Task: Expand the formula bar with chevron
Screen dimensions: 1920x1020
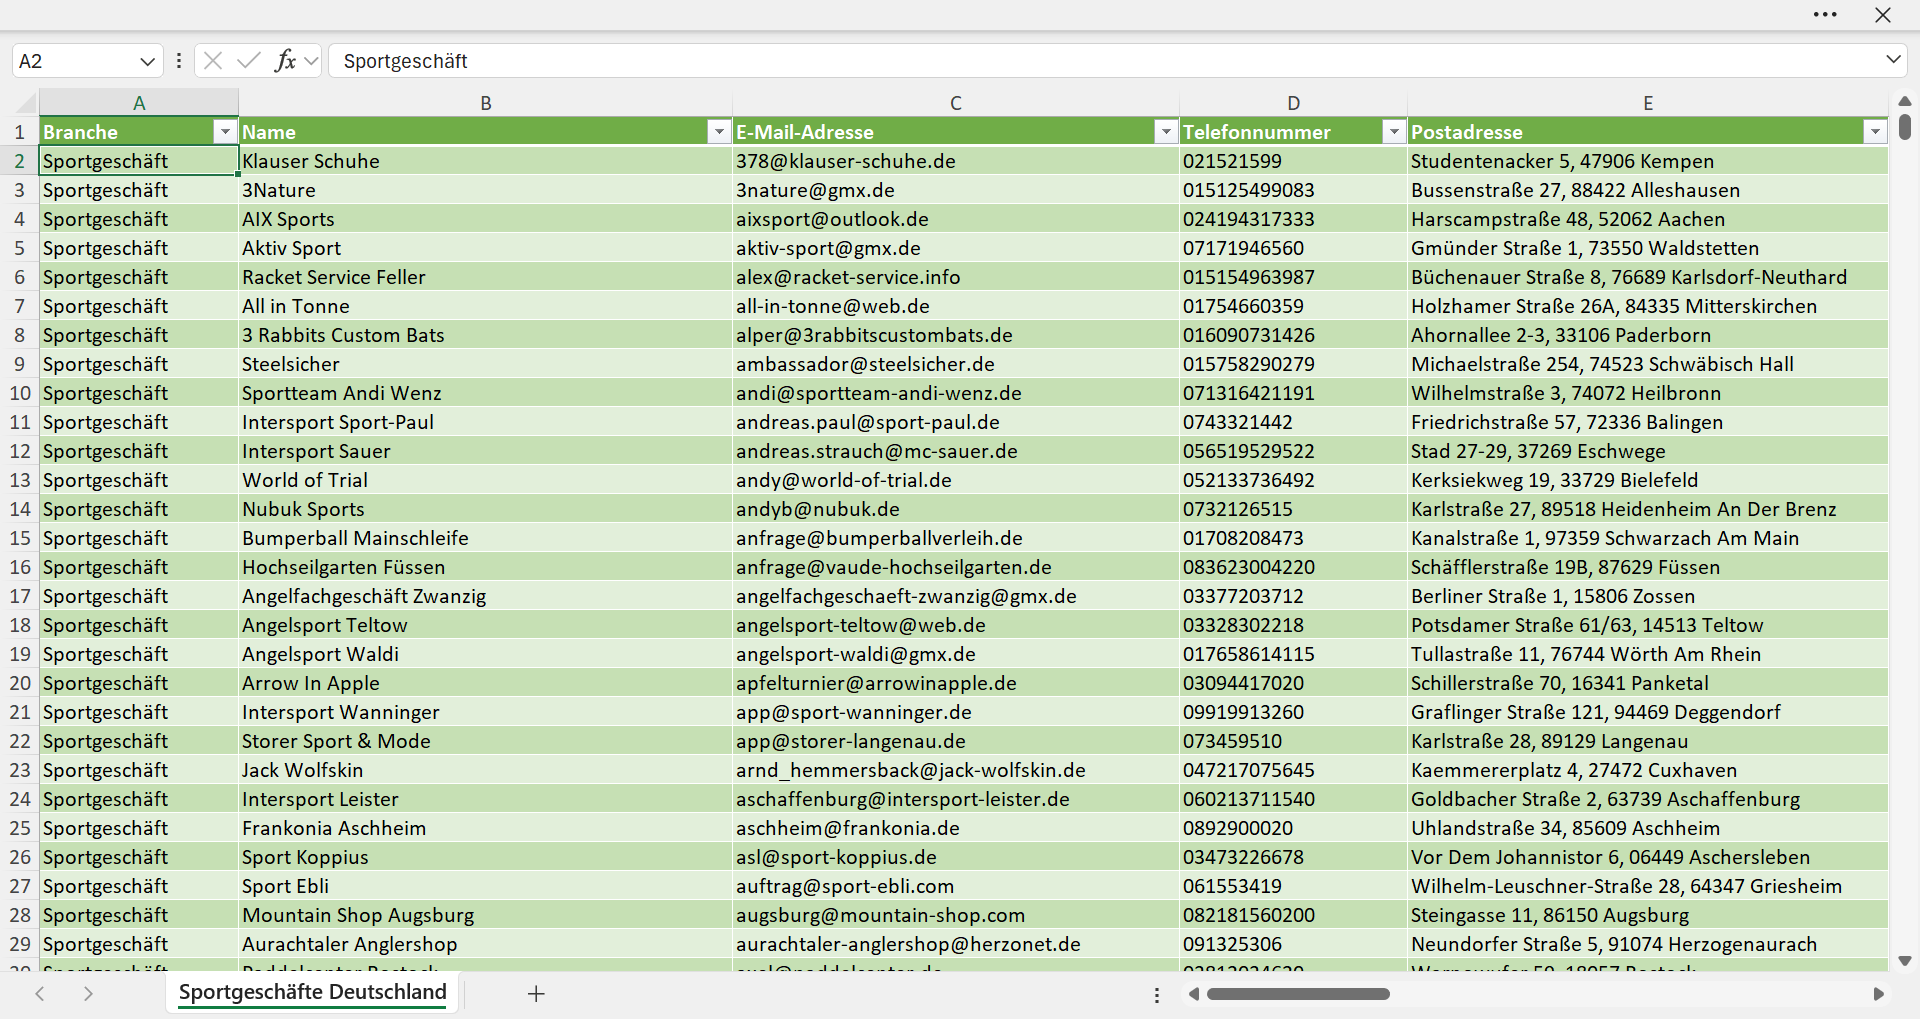Action: pos(1893,60)
